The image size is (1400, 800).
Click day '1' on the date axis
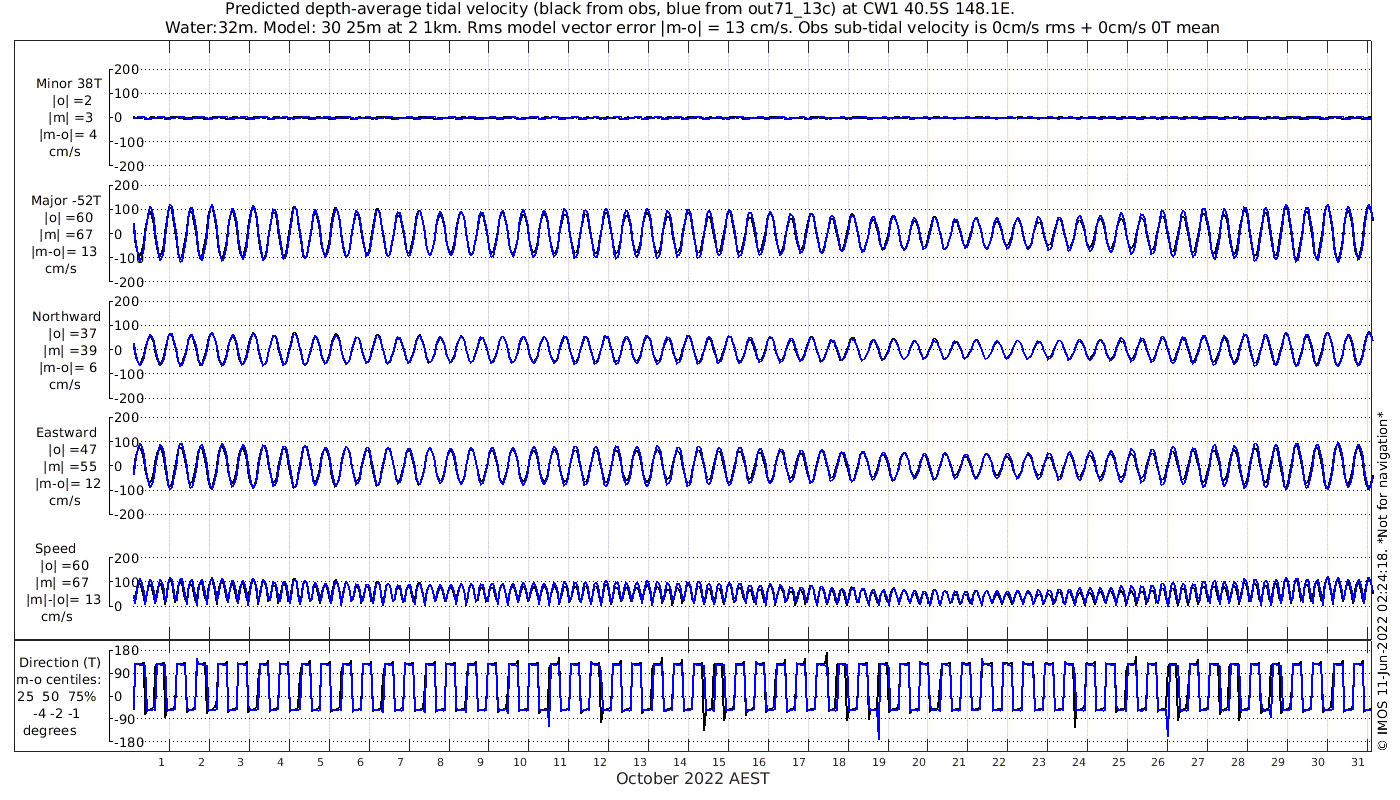coord(161,761)
